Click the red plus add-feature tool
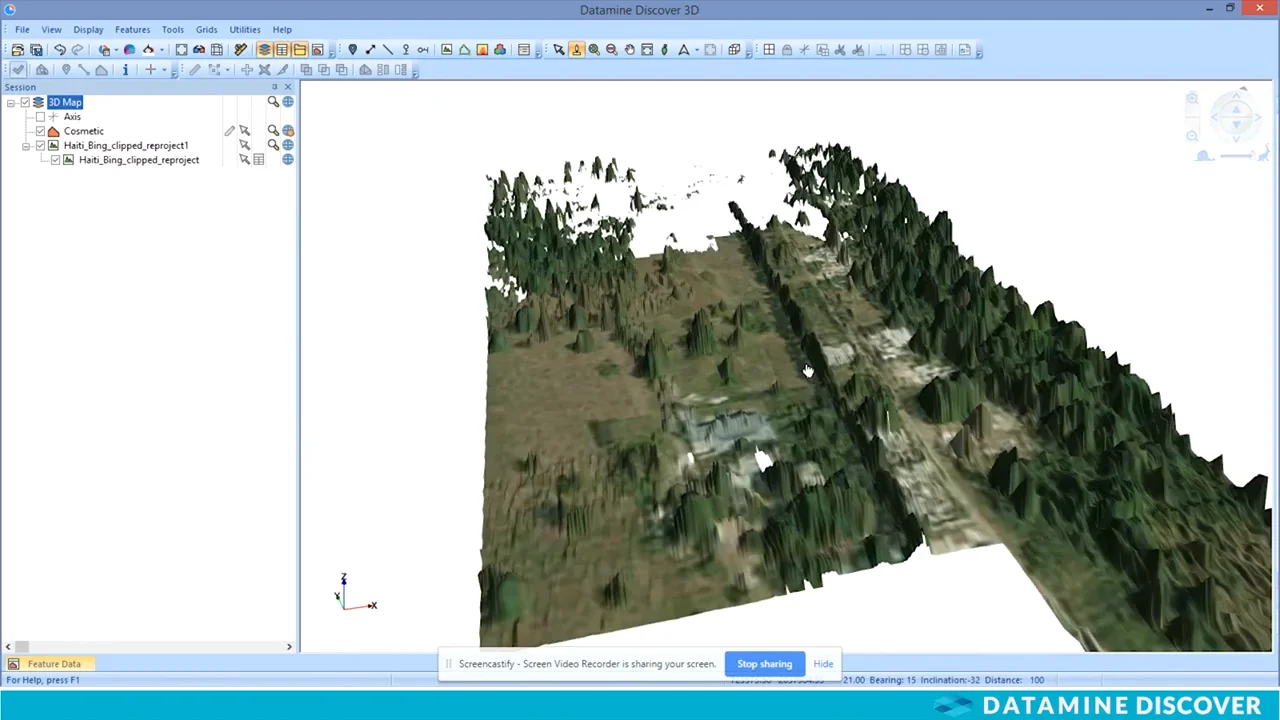The image size is (1280, 720). pos(151,70)
